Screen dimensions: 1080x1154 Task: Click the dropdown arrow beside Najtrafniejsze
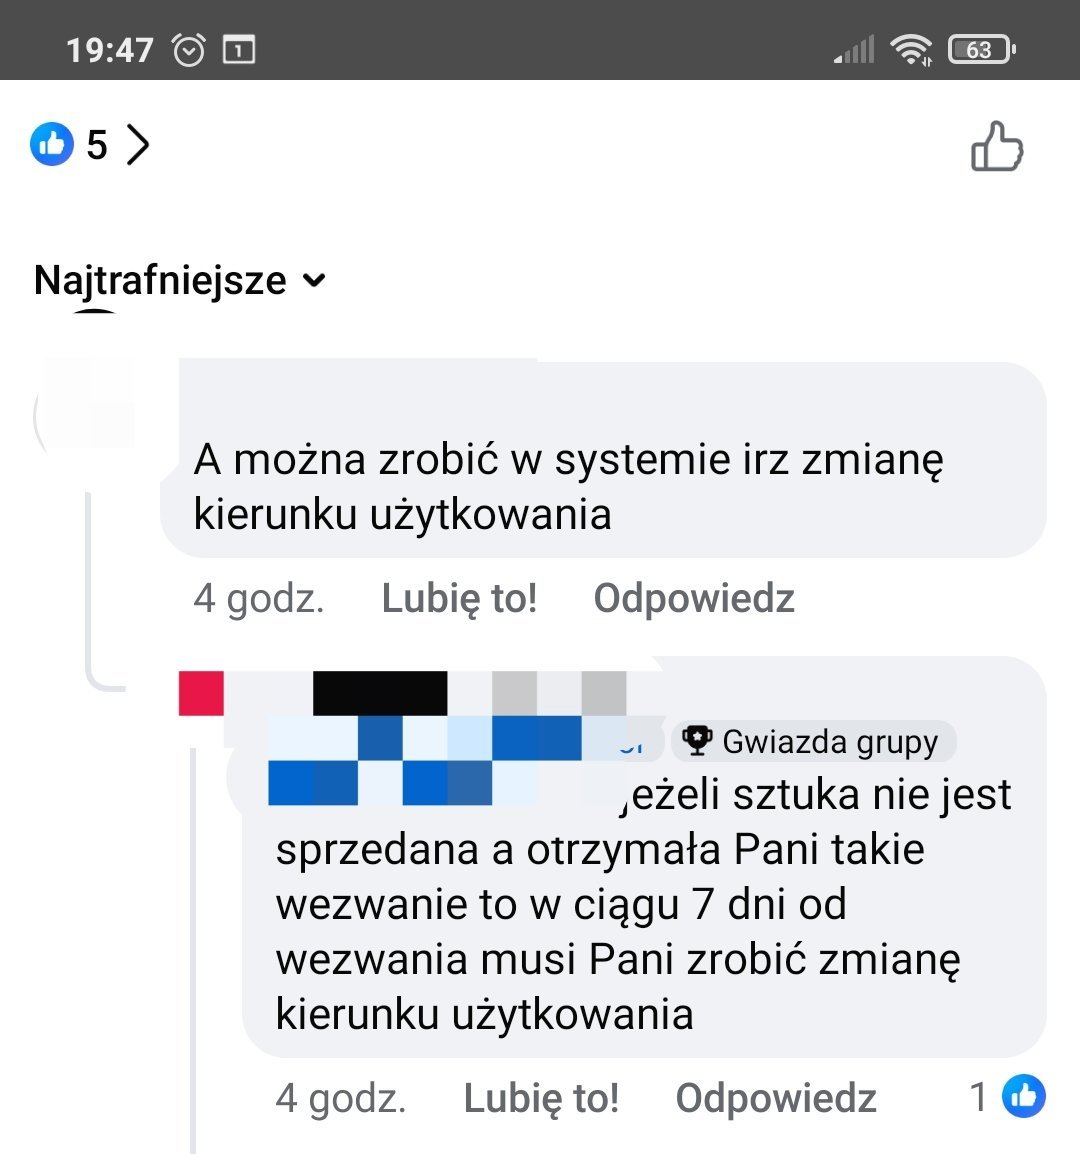click(x=314, y=280)
